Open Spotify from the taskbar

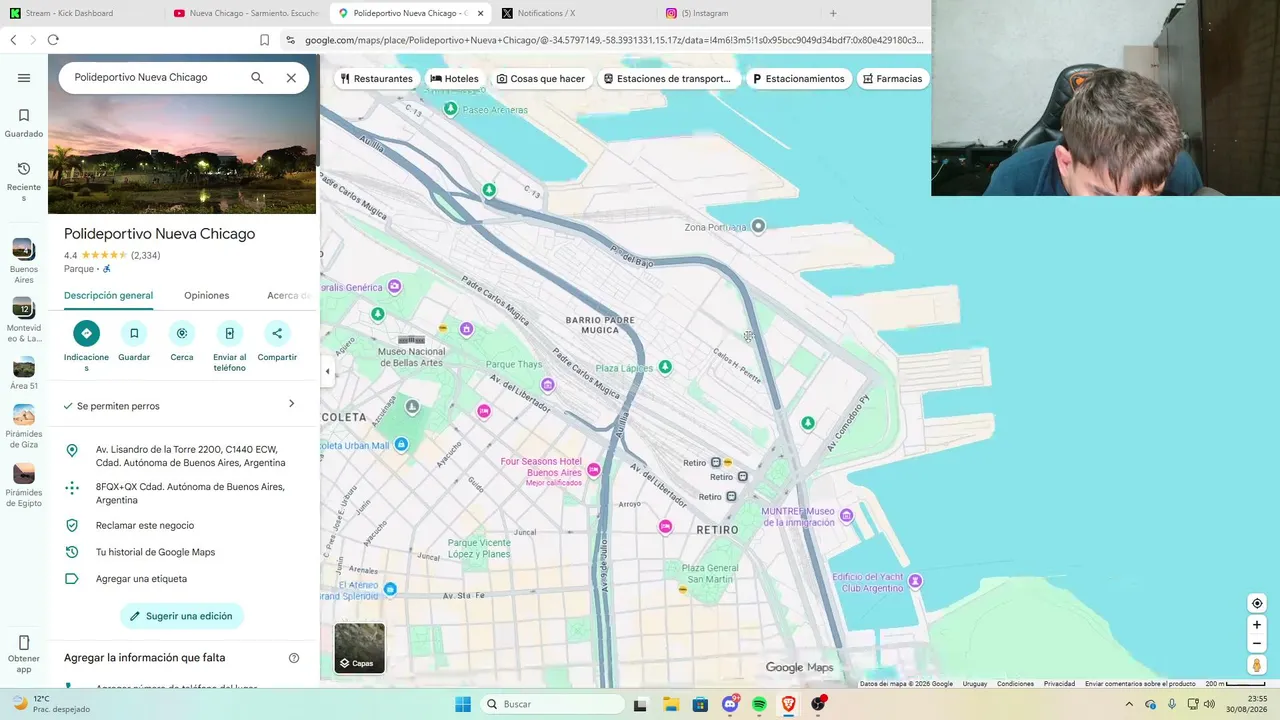pyautogui.click(x=759, y=704)
